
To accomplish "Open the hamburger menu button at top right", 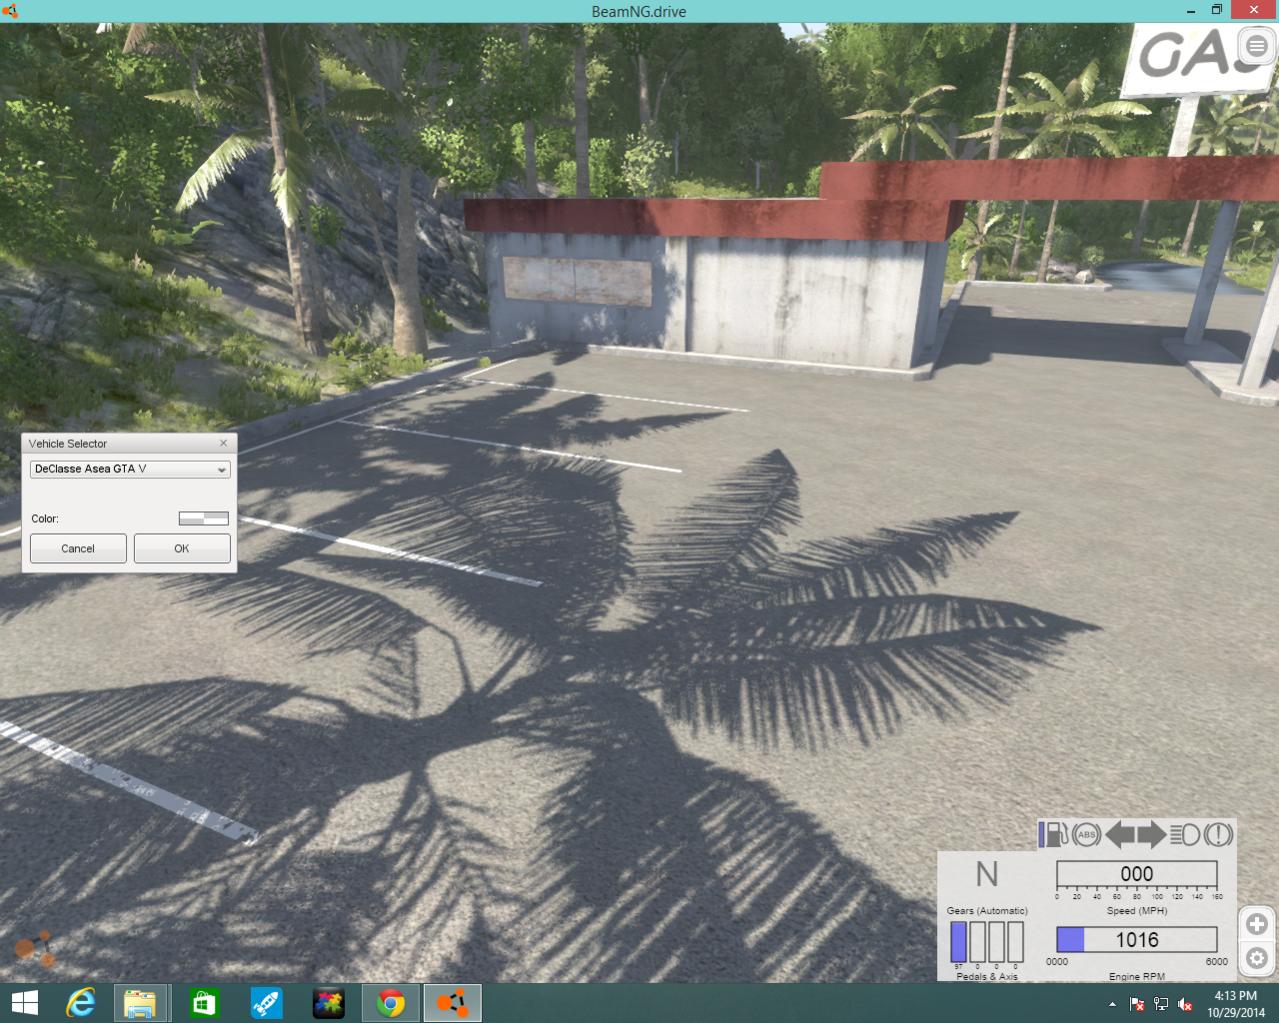I will click(x=1256, y=46).
